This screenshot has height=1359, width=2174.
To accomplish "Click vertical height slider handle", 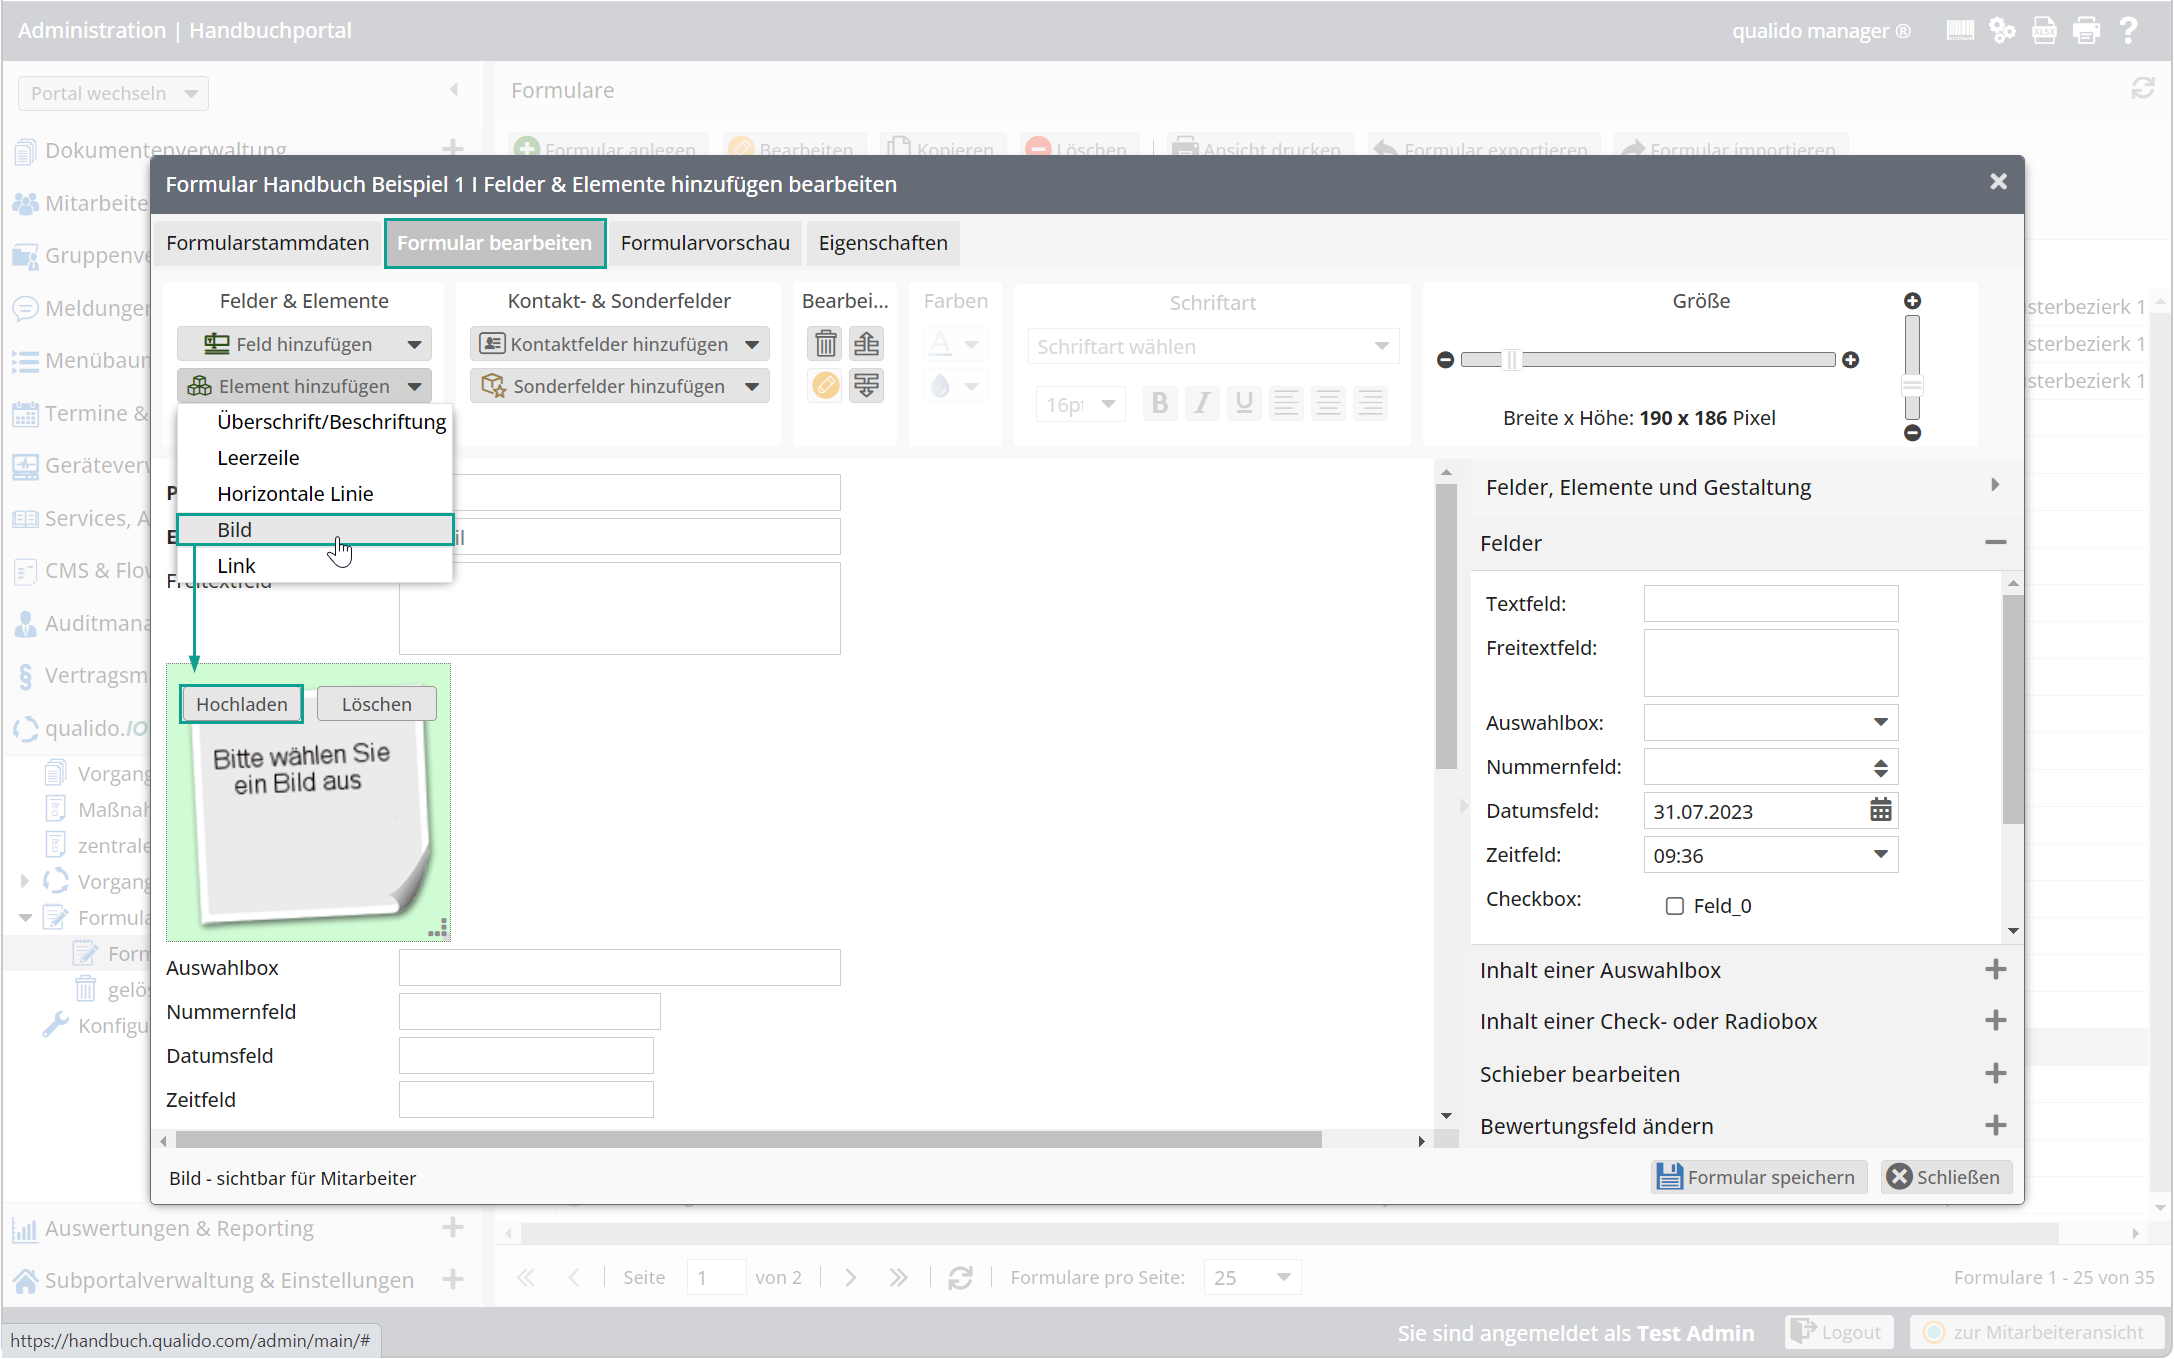I will pyautogui.click(x=1912, y=386).
